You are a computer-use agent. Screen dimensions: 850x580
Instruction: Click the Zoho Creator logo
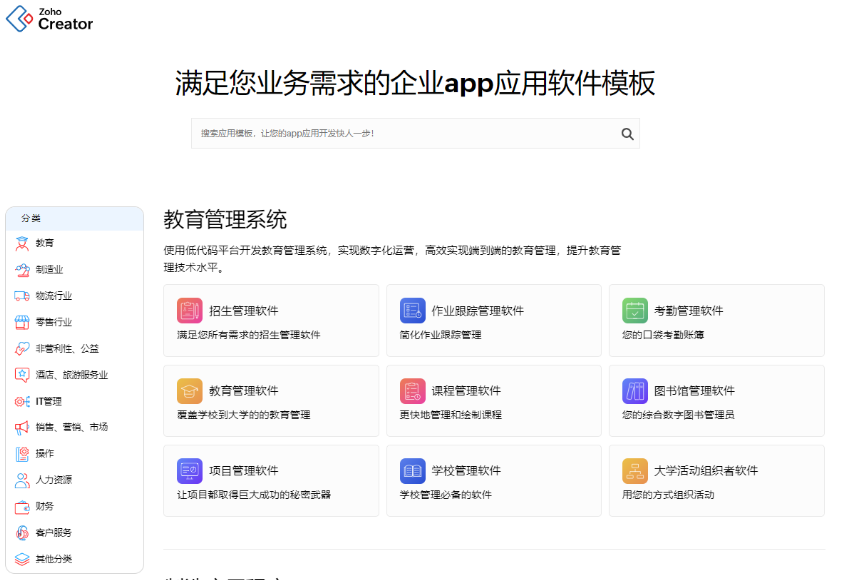pos(48,18)
